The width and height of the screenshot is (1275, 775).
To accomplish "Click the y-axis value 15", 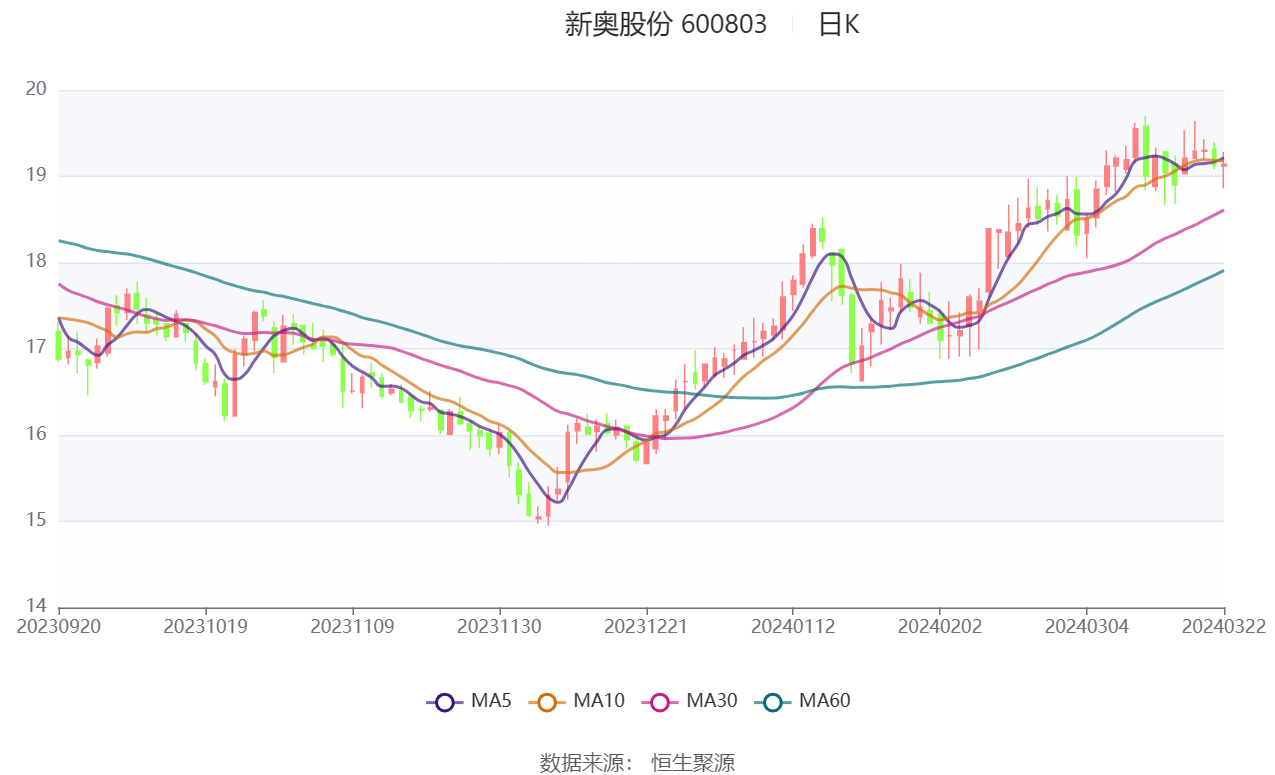I will [x=36, y=520].
